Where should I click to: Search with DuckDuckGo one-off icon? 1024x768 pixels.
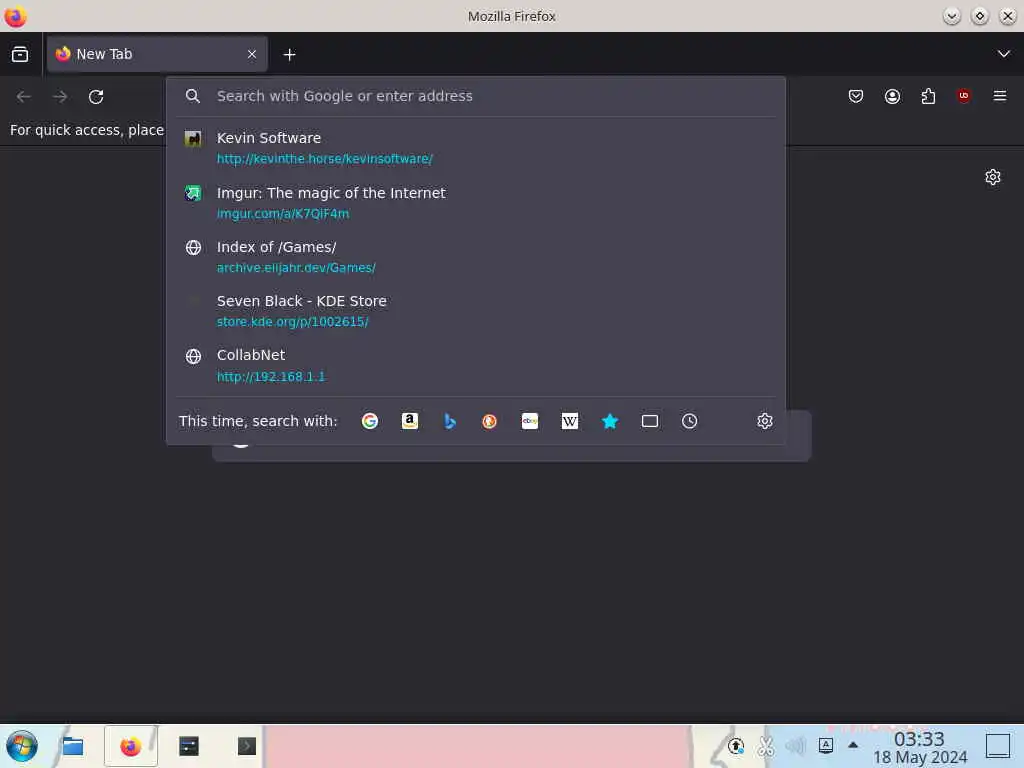point(489,421)
